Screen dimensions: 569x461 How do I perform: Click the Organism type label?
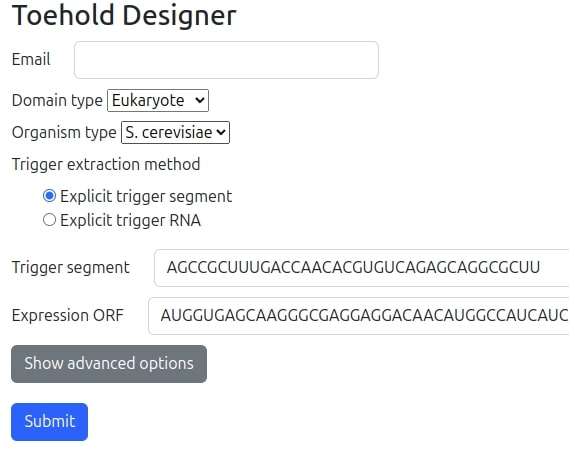pyautogui.click(x=64, y=132)
